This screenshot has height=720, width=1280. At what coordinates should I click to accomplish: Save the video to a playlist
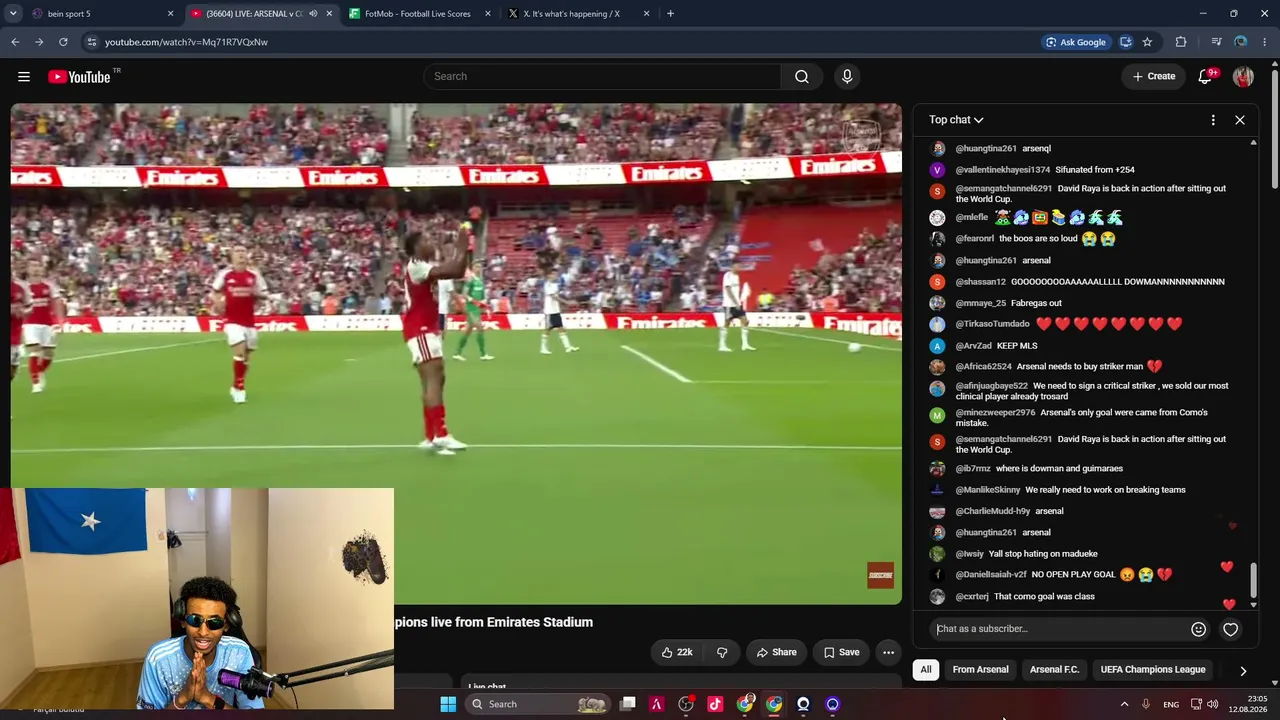click(841, 652)
